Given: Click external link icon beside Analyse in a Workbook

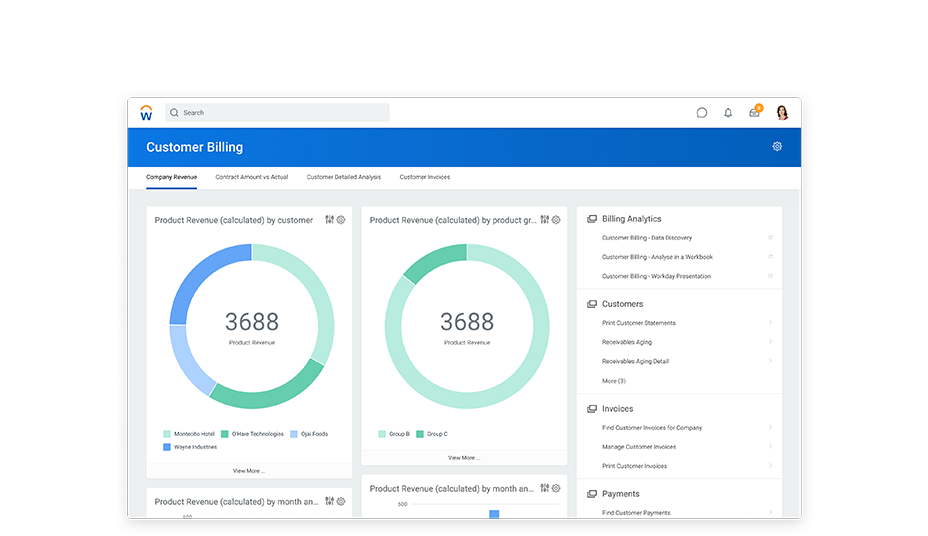Looking at the screenshot, I should (x=770, y=257).
